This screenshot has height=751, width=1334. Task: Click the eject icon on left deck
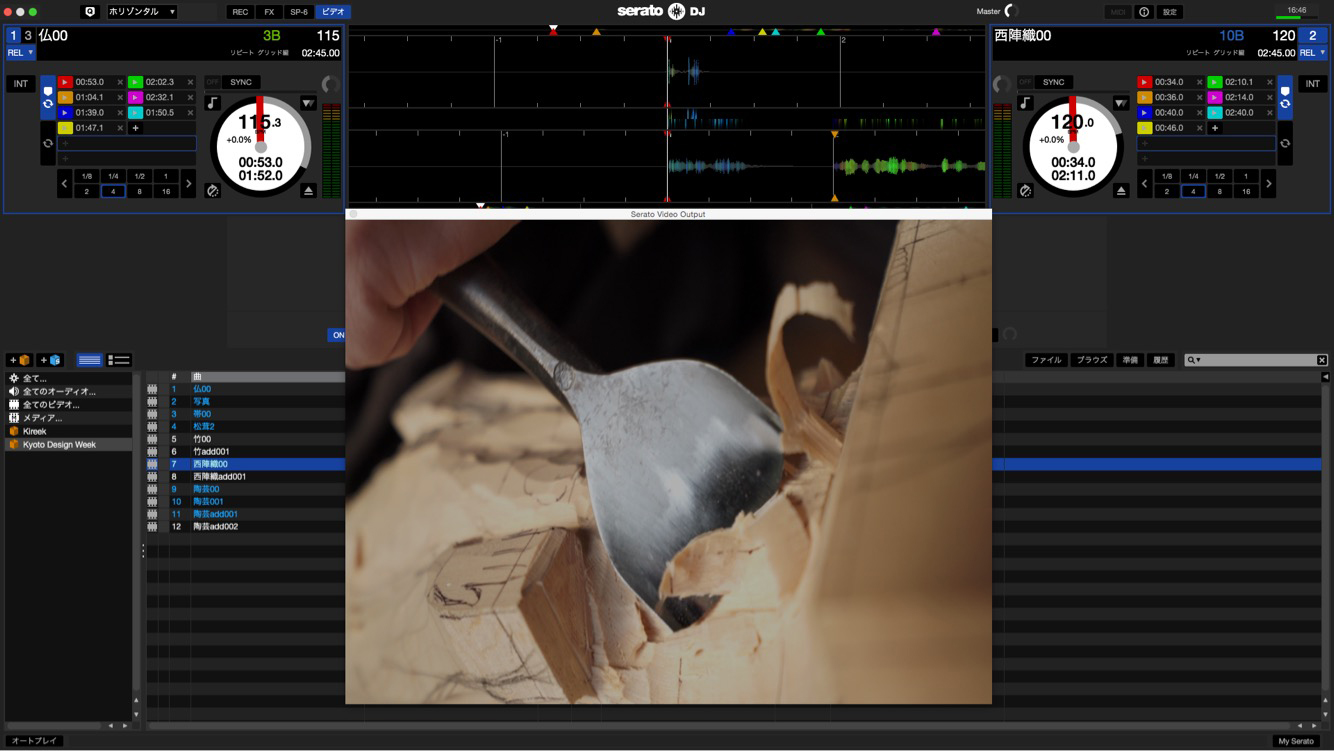(308, 190)
